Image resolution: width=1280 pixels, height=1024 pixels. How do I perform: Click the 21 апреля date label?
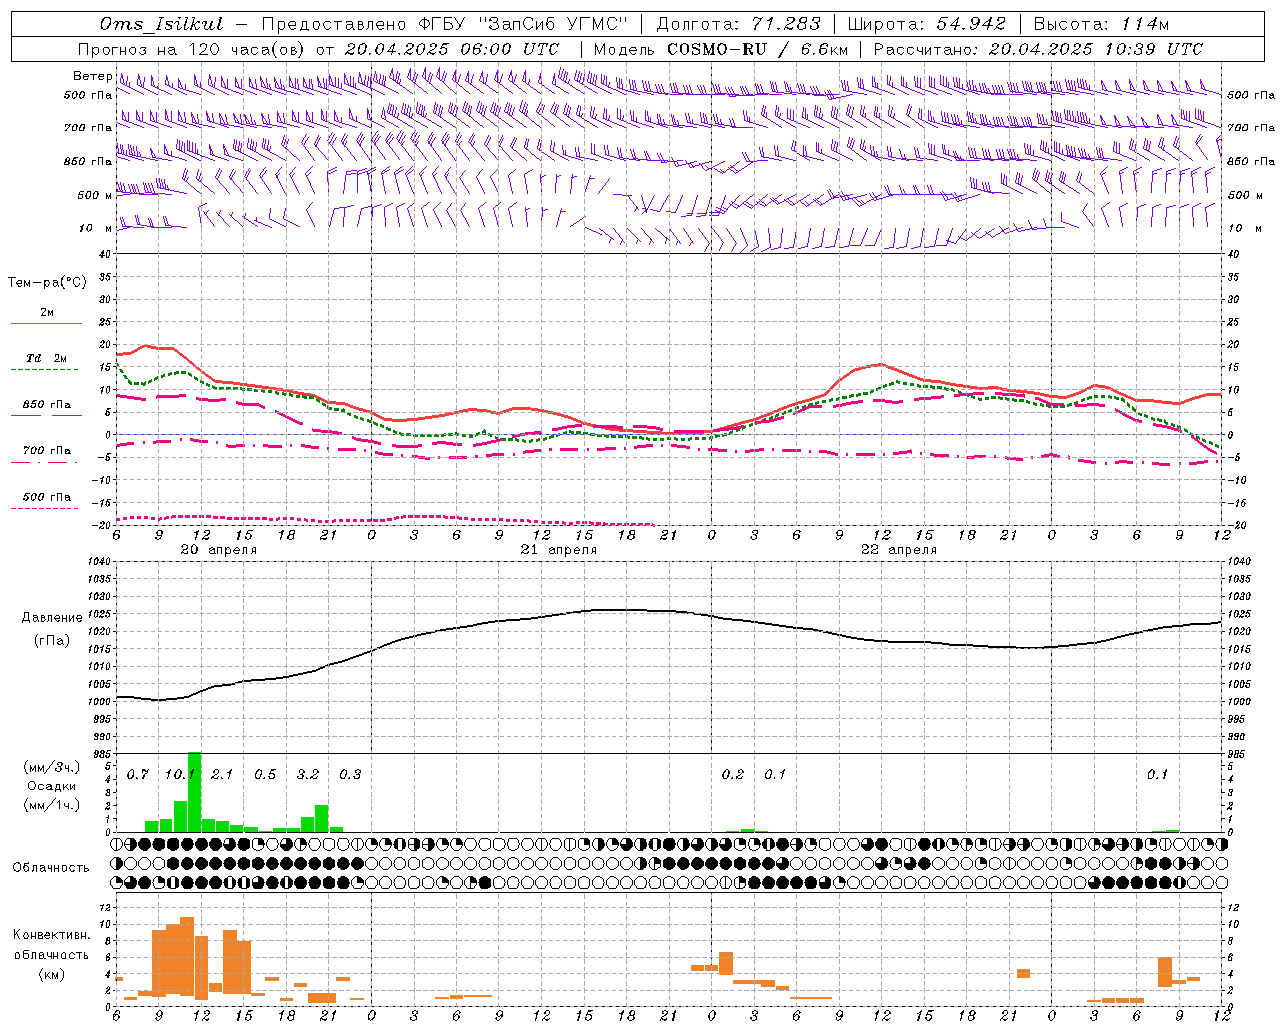point(558,550)
